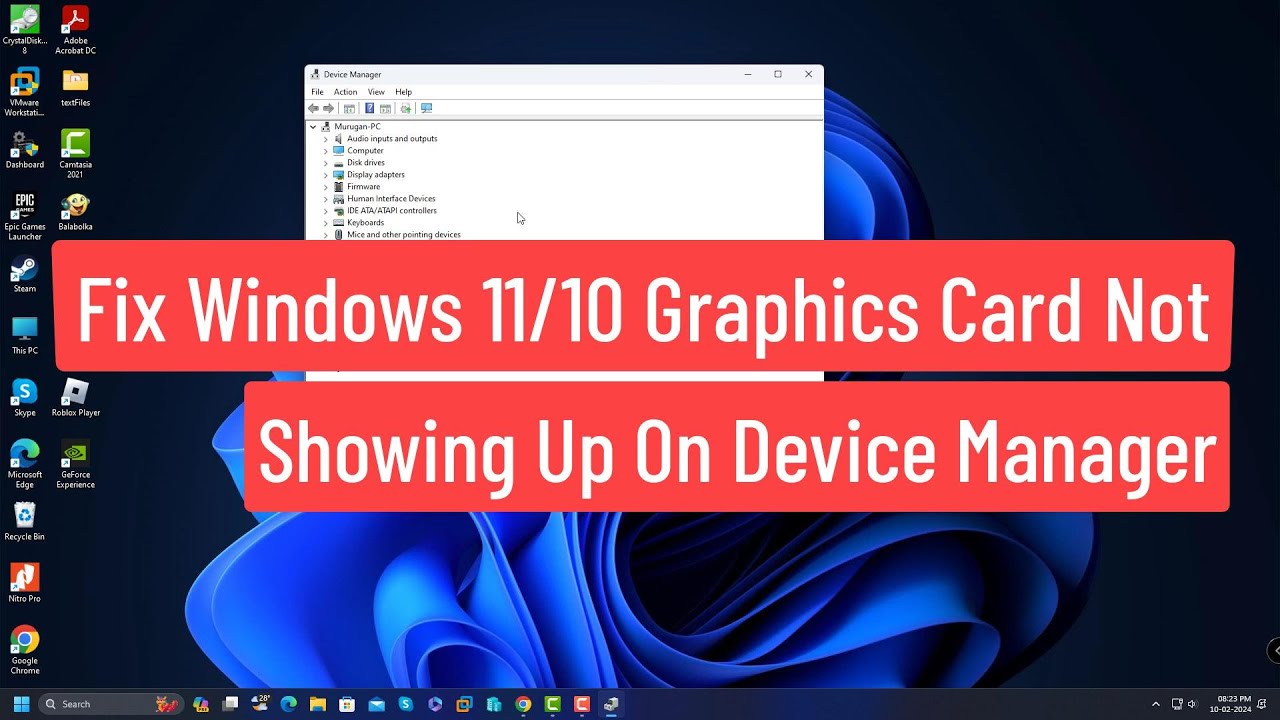Open the Dashboard desktop shortcut
This screenshot has height=720, width=1280.
pos(25,150)
